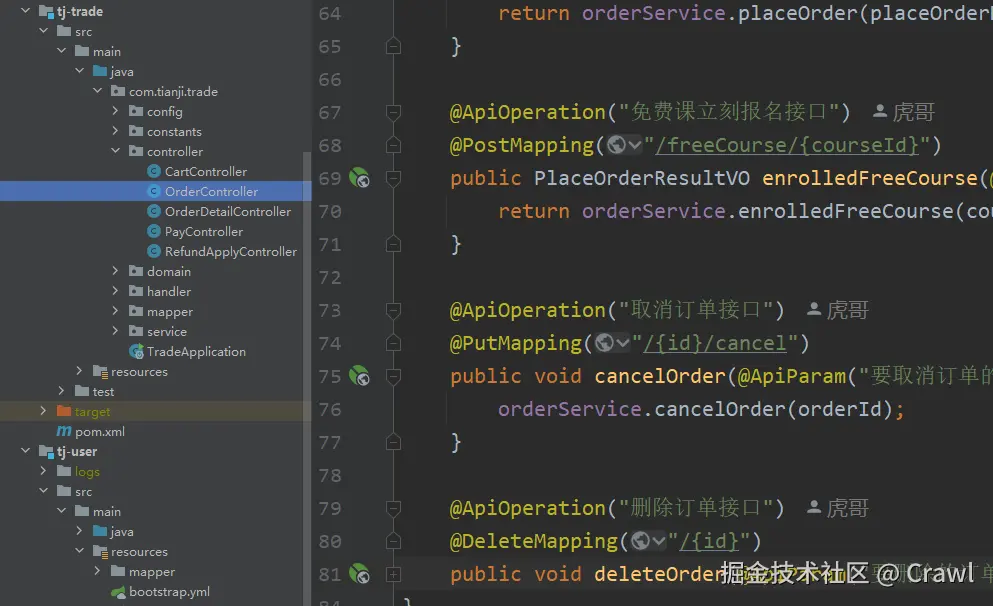Collapse the com.tianji.trade package node

click(x=98, y=91)
